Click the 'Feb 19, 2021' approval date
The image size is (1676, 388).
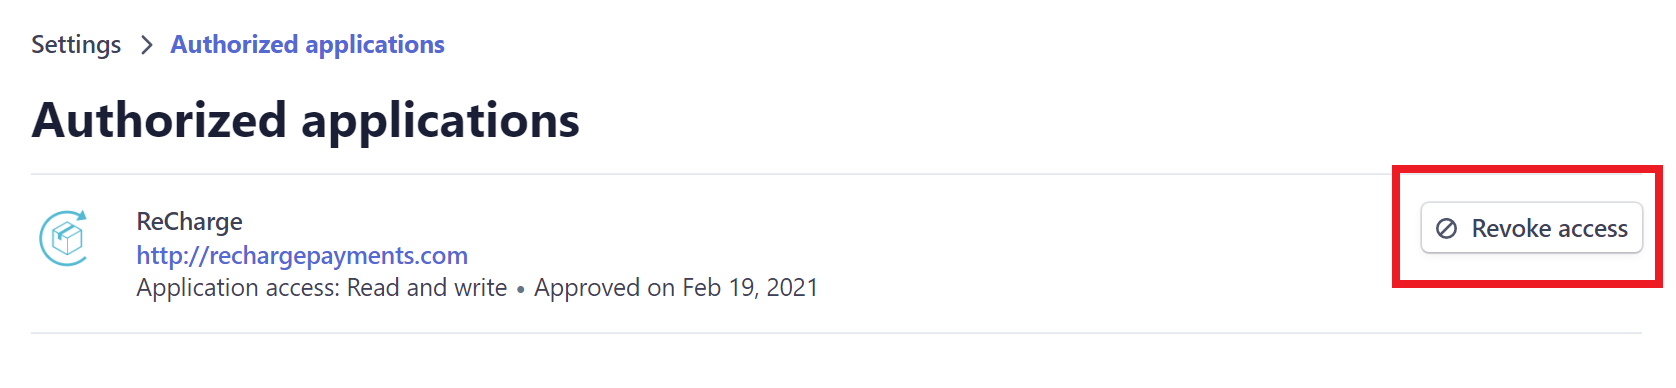coord(750,288)
